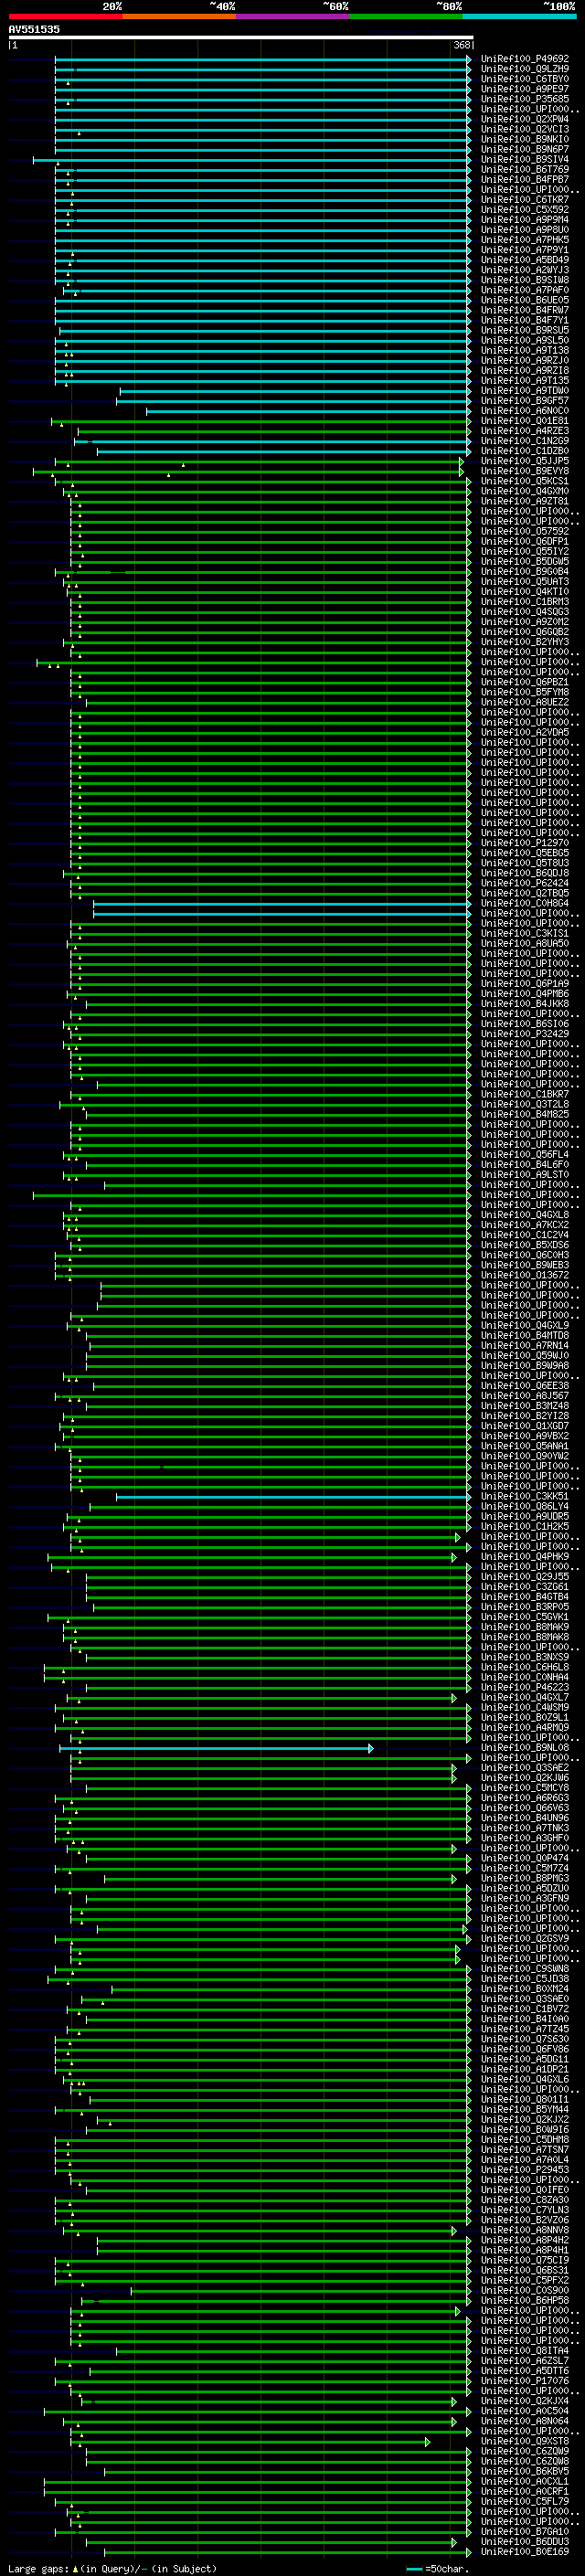Select hit label UniRef100_C0H8G4

[x=525, y=903]
